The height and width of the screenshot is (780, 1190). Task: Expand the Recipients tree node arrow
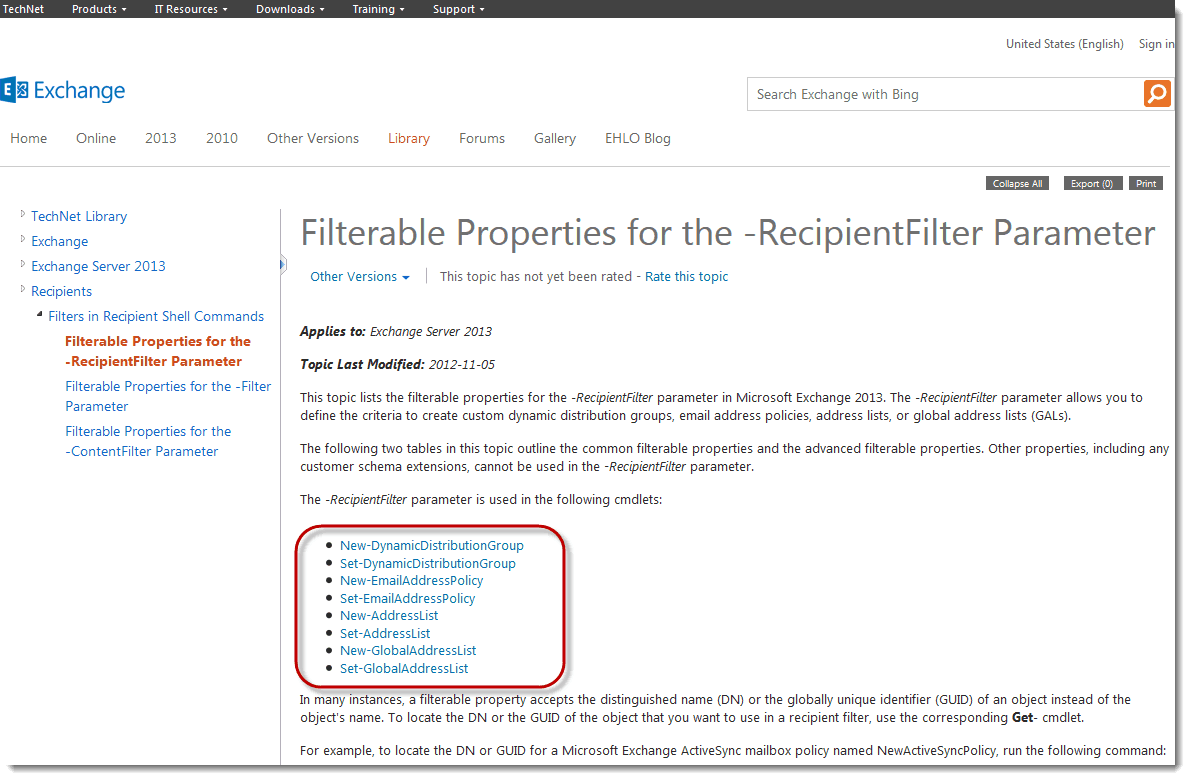coord(23,290)
